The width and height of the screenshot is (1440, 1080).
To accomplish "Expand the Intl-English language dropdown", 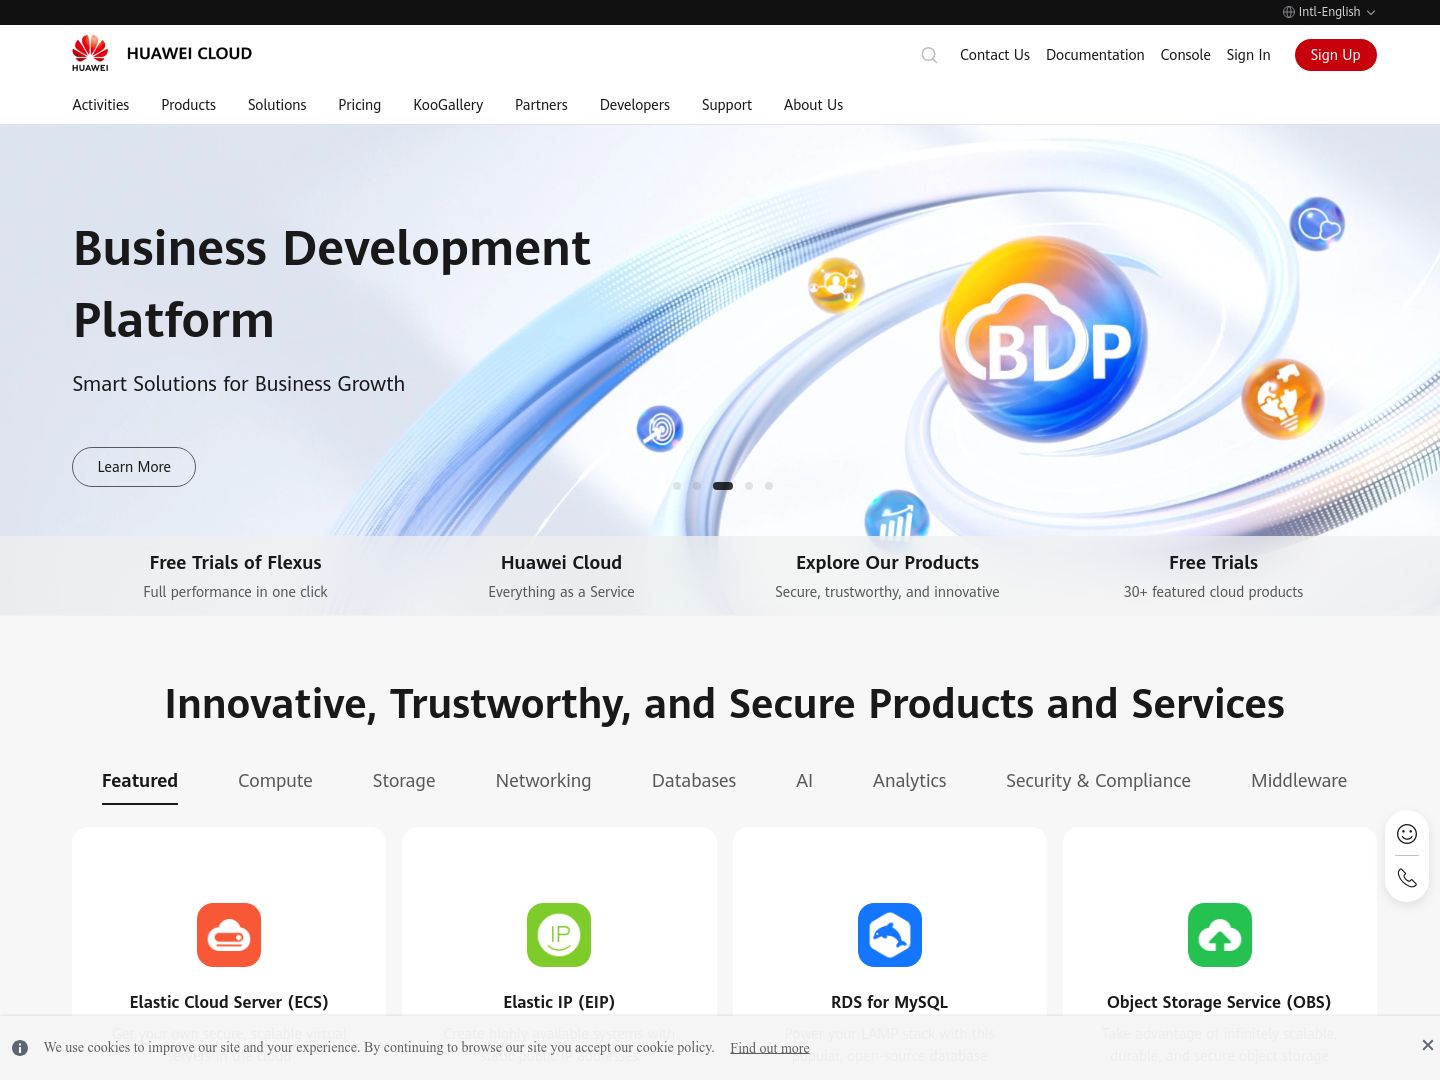I will (x=1329, y=12).
